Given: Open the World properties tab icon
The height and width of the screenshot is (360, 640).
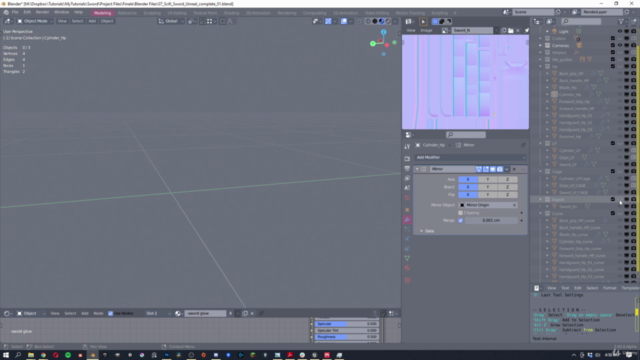Looking at the screenshot, I should click(x=407, y=198).
